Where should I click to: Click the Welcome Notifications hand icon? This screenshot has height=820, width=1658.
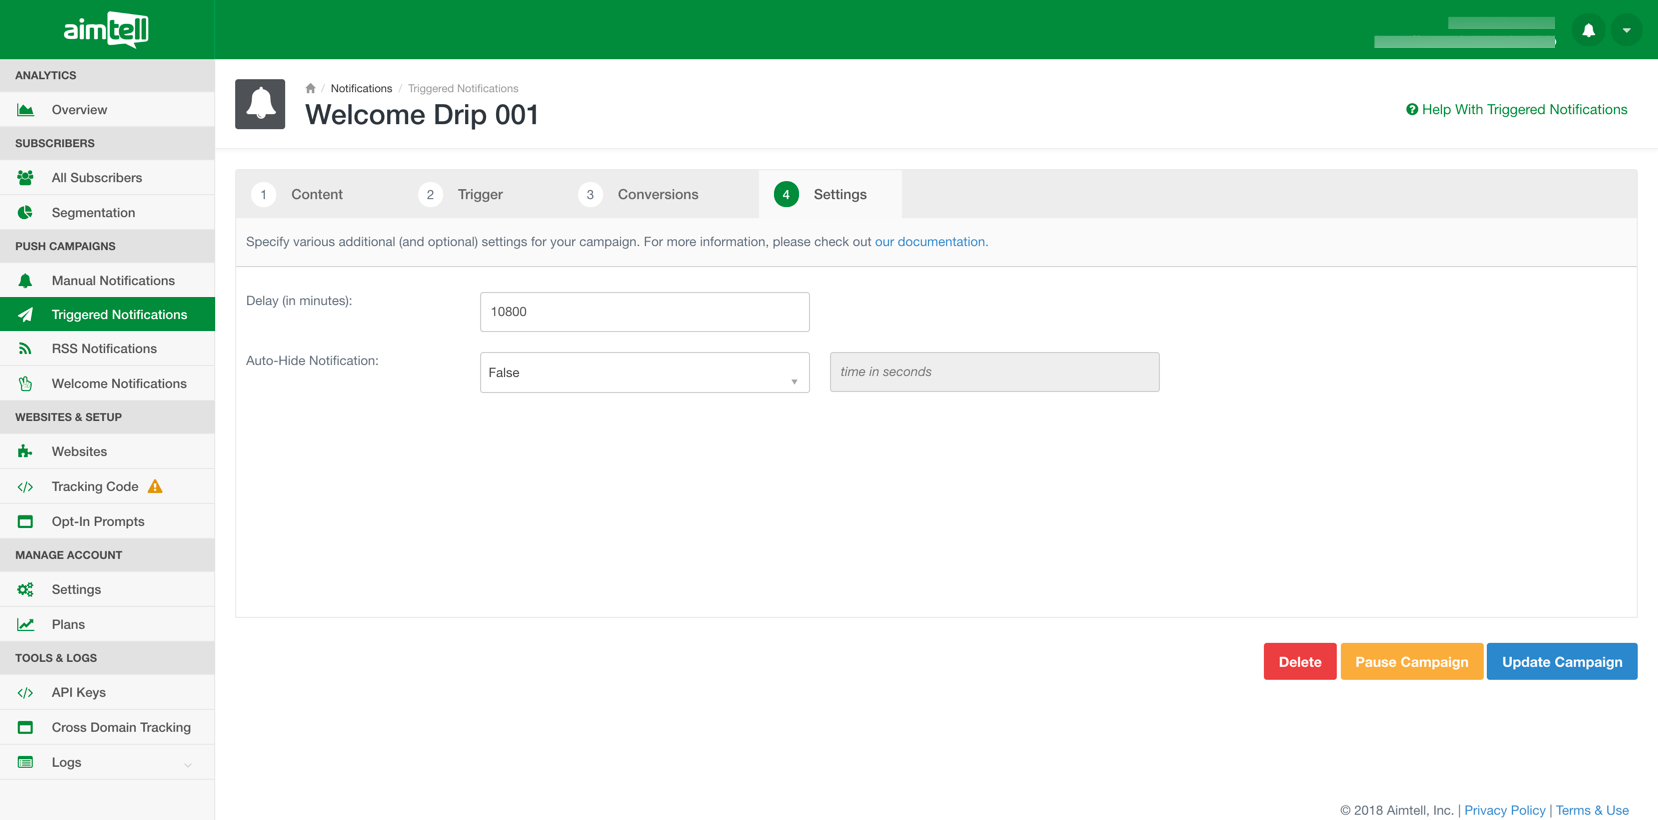point(25,384)
